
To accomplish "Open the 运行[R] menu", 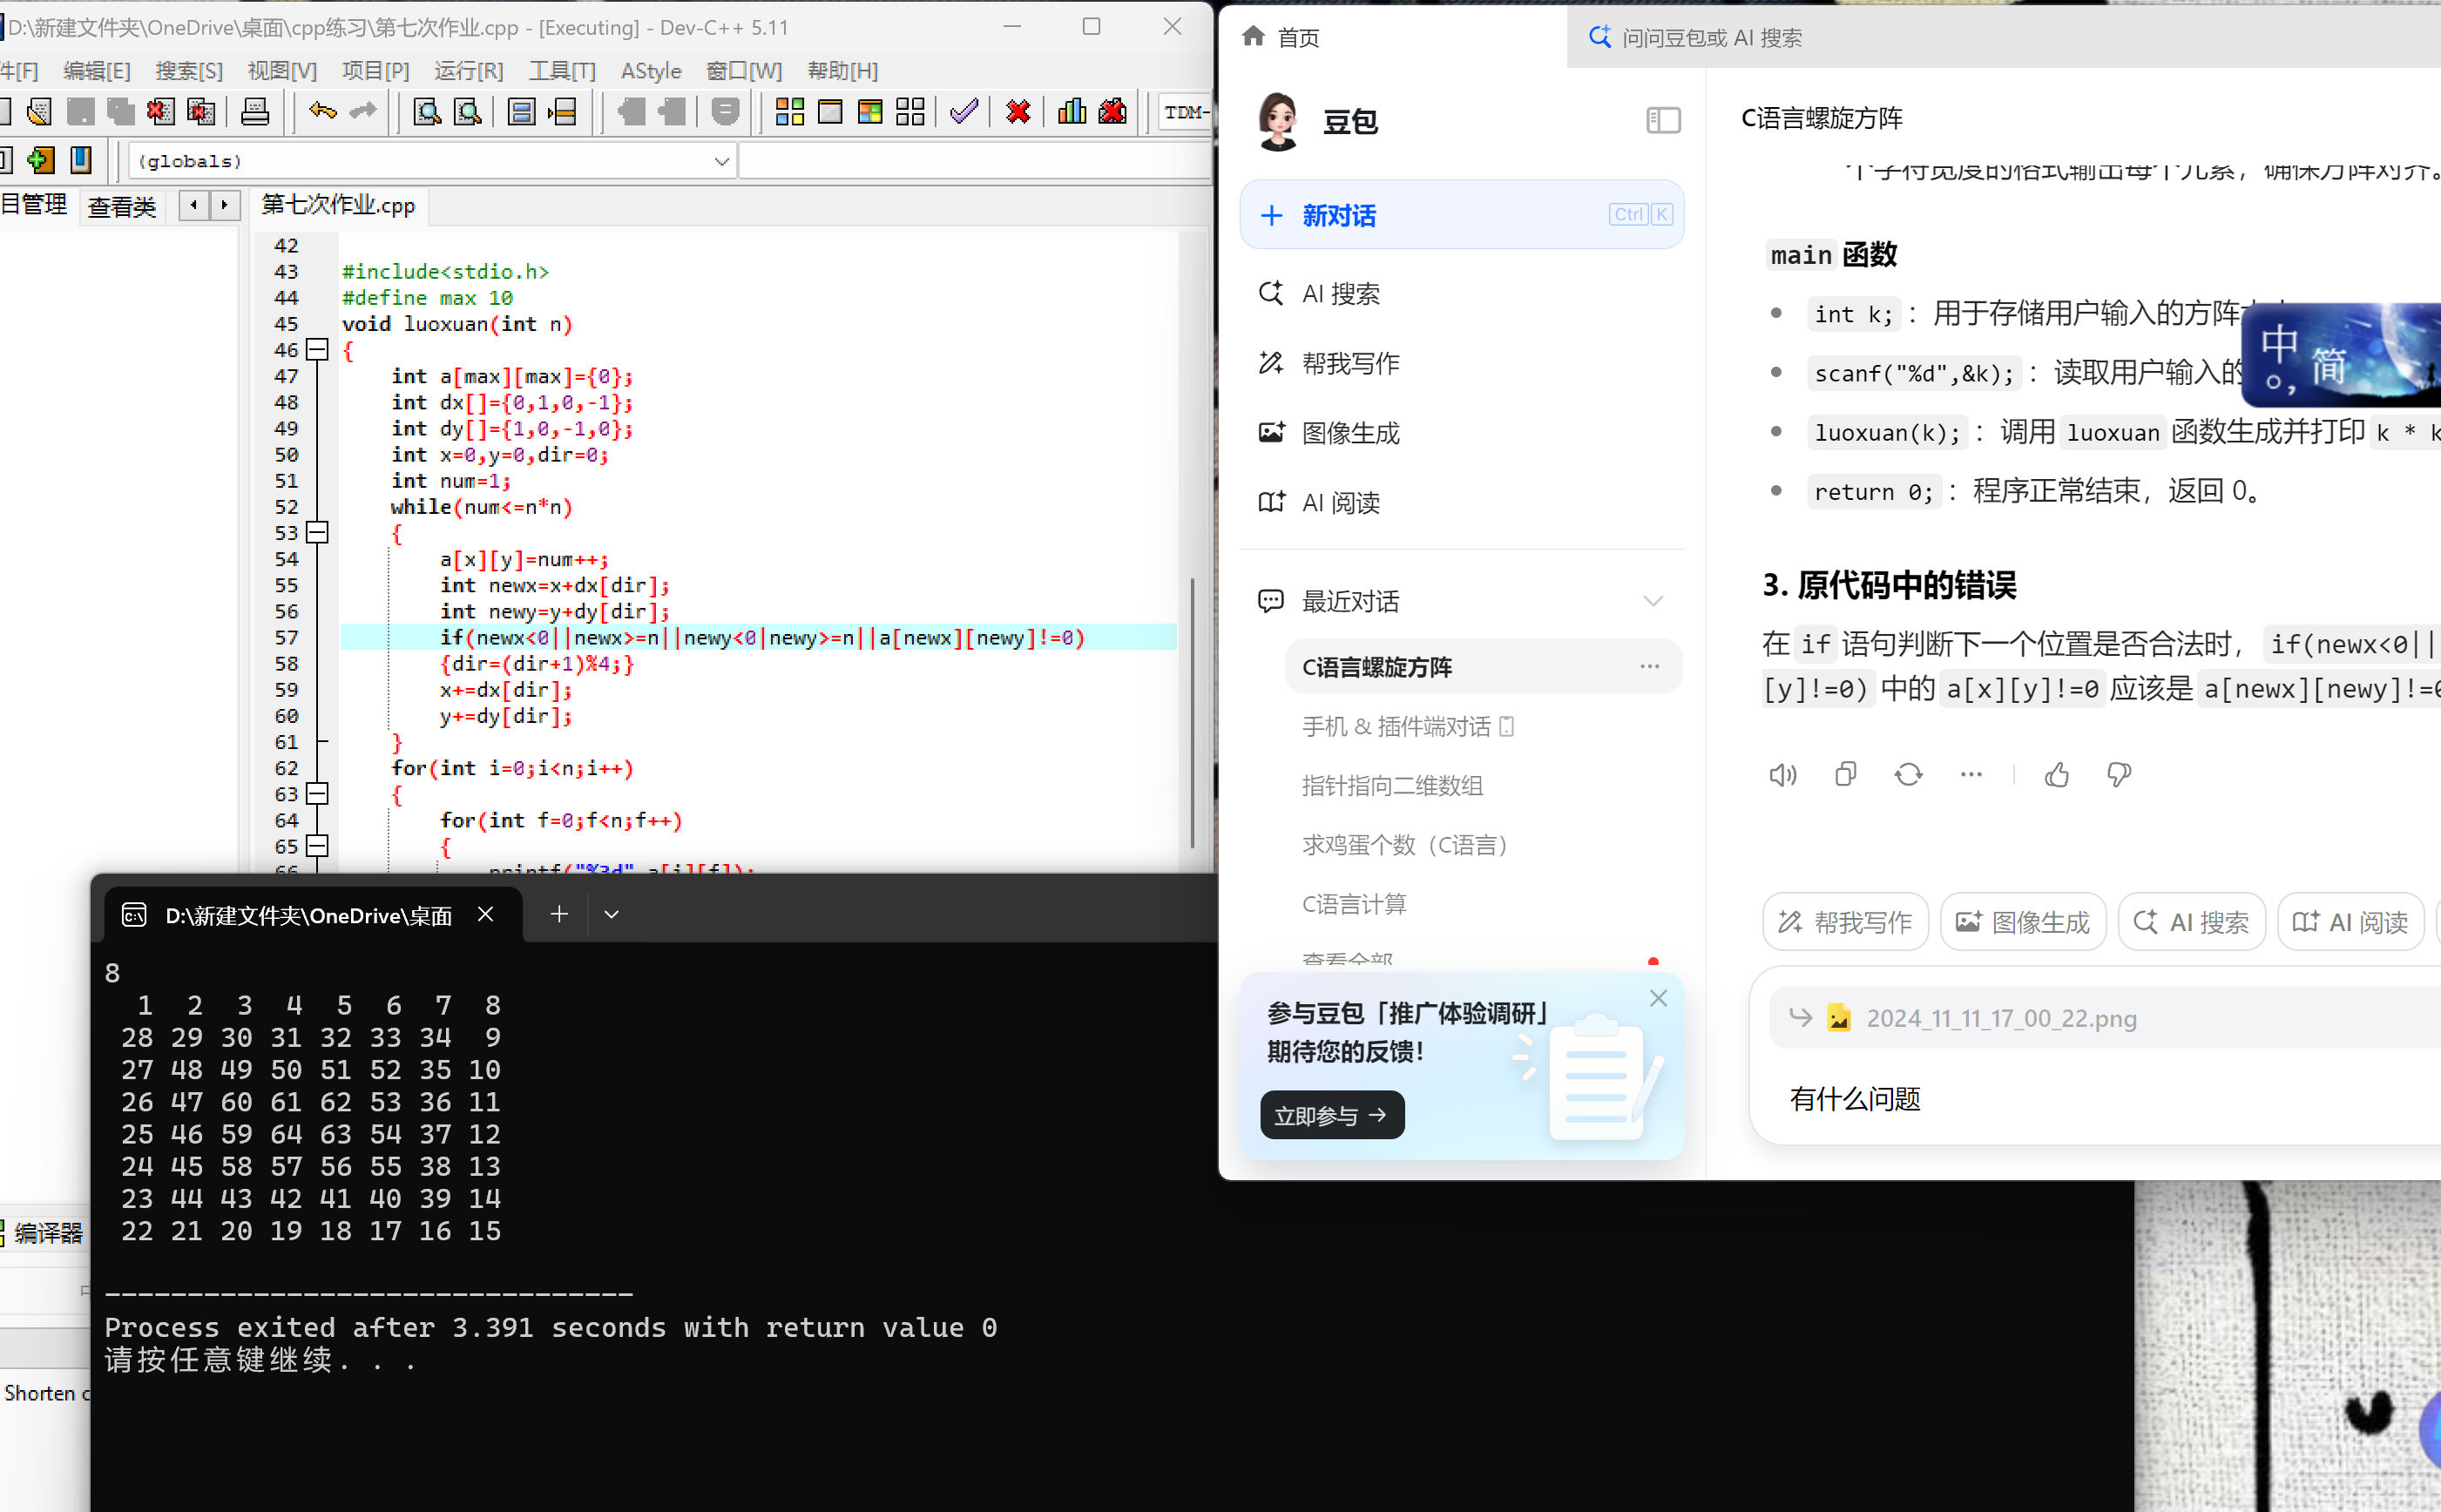I will click(468, 71).
